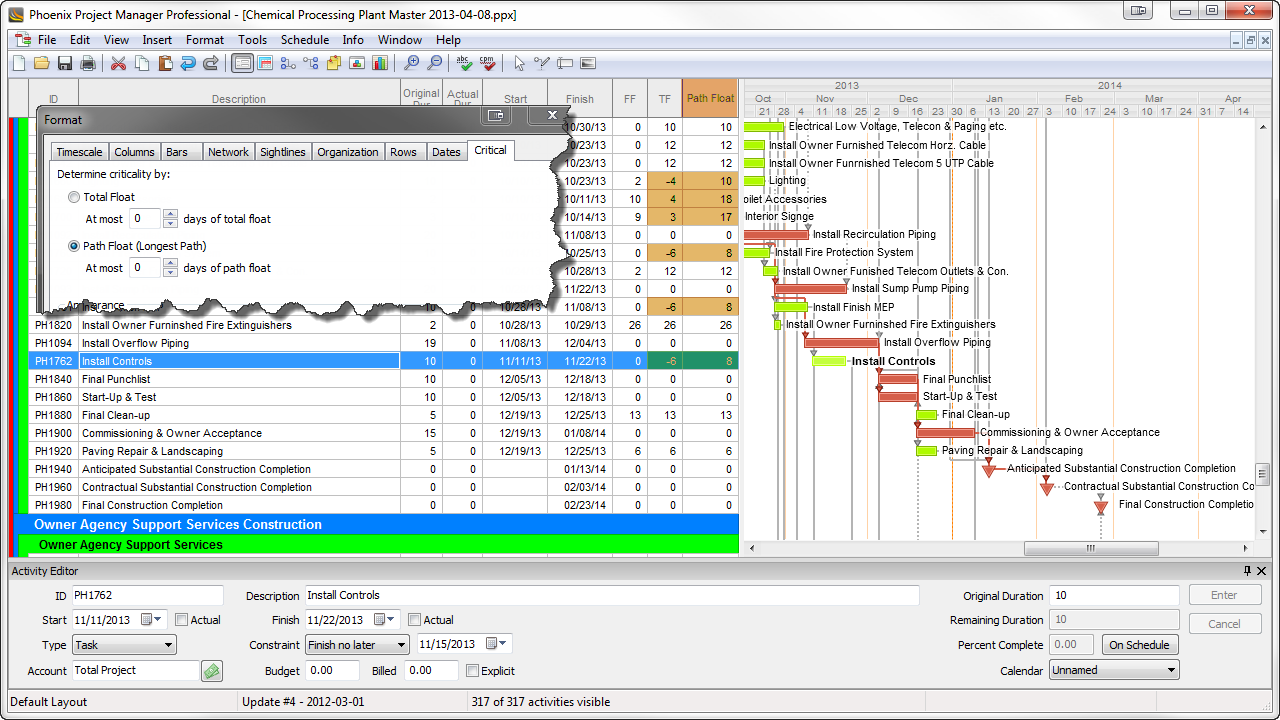Decrease the path float days stepper
The image size is (1280, 720).
click(170, 272)
